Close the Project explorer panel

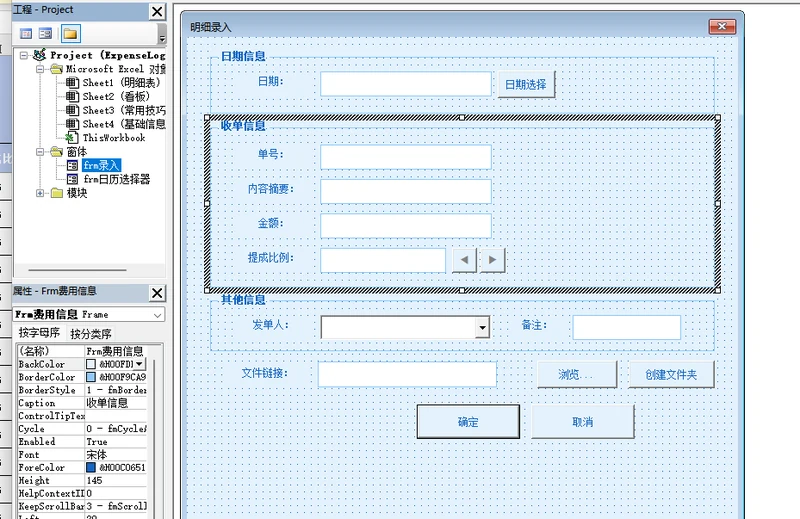click(x=157, y=11)
